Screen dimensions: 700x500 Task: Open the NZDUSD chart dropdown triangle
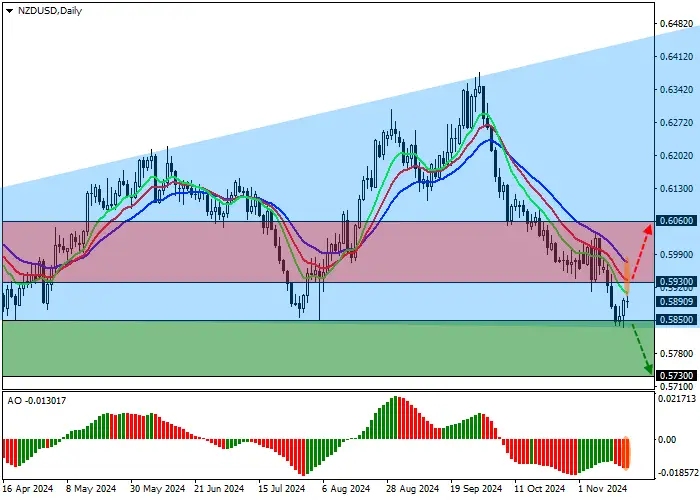[9, 11]
